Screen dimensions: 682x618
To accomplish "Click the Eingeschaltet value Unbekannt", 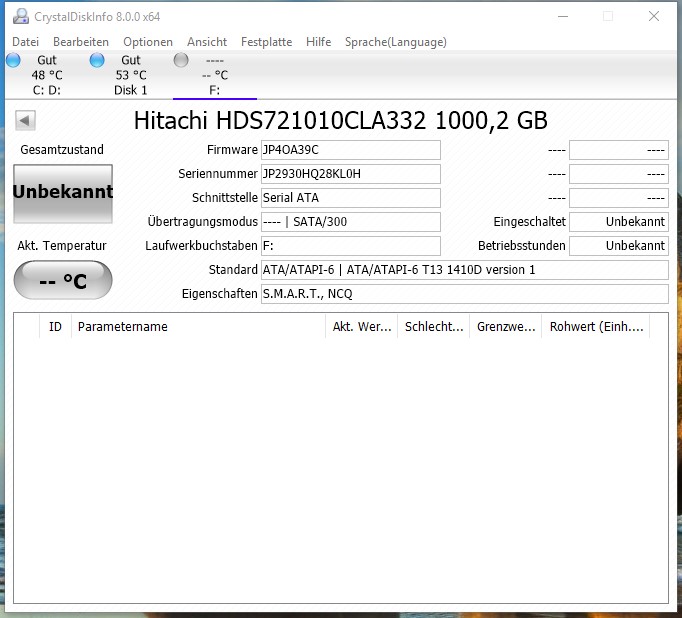I will click(x=619, y=222).
